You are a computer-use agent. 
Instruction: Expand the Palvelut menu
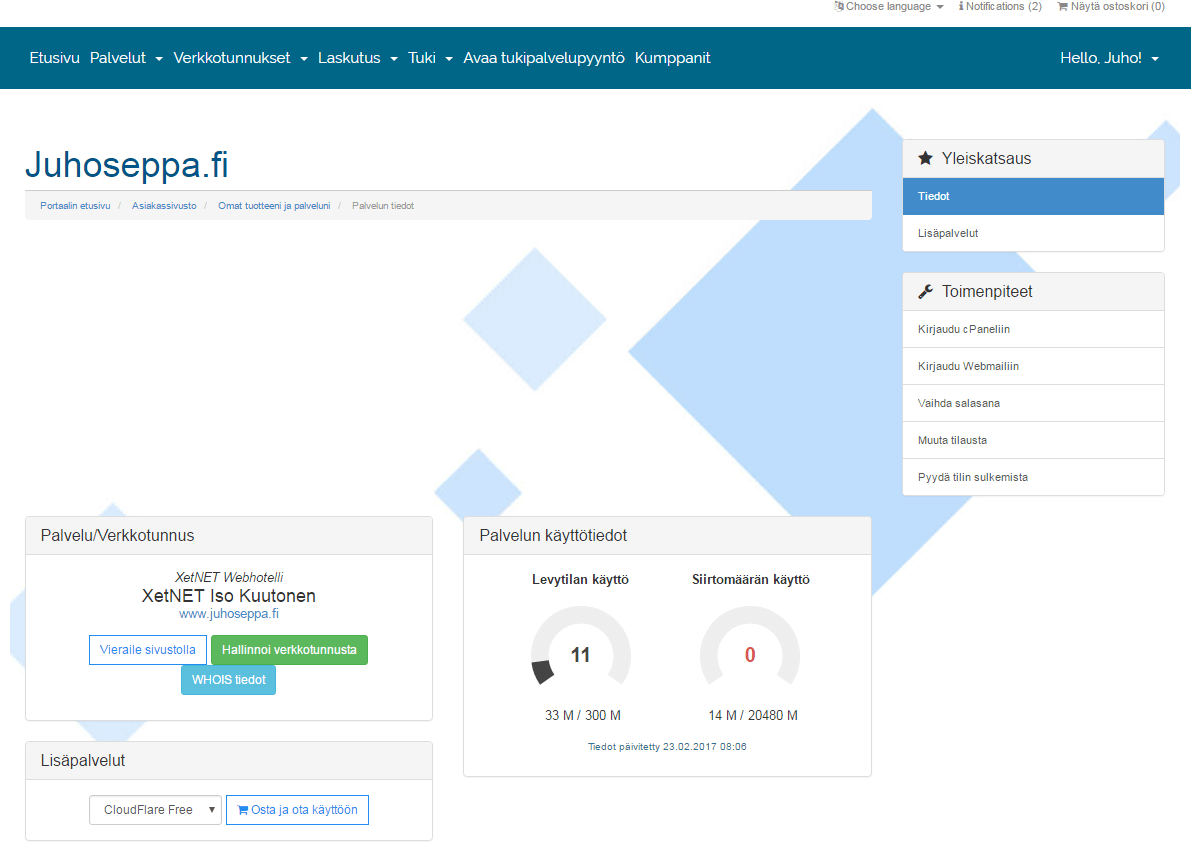coord(126,58)
